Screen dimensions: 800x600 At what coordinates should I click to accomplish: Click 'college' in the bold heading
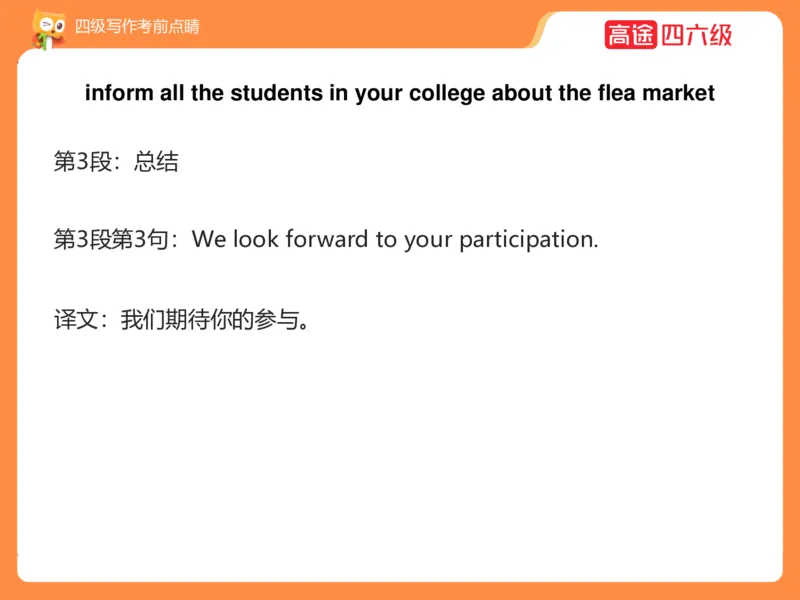[x=448, y=94]
